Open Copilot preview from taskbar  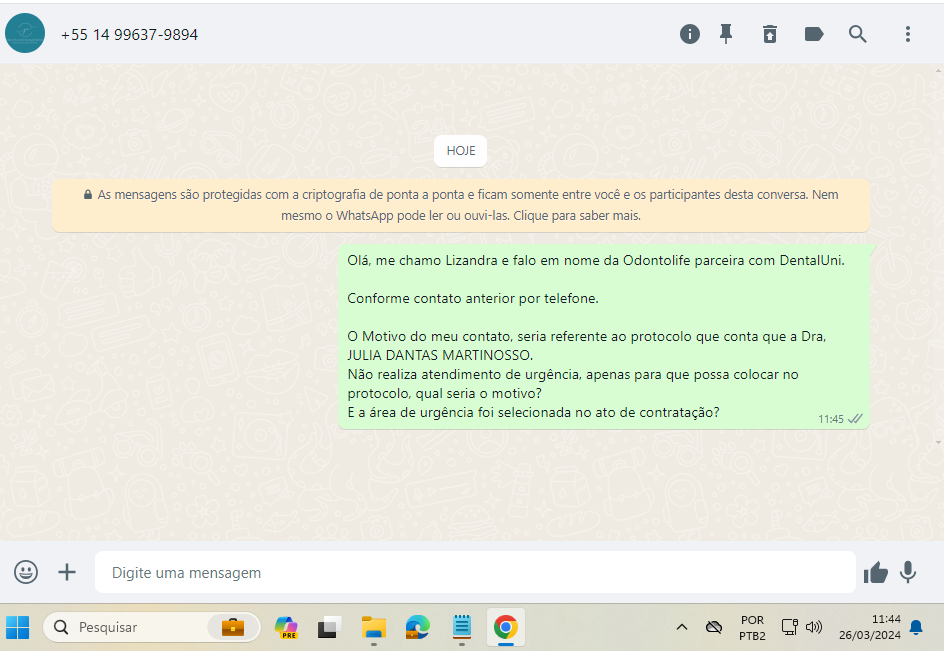[286, 628]
